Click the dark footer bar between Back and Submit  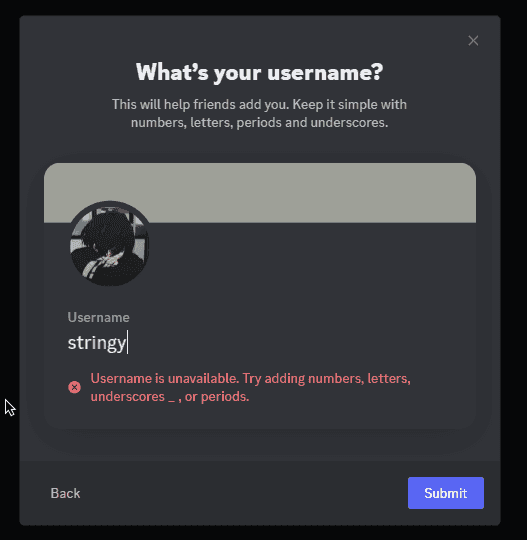[244, 493]
